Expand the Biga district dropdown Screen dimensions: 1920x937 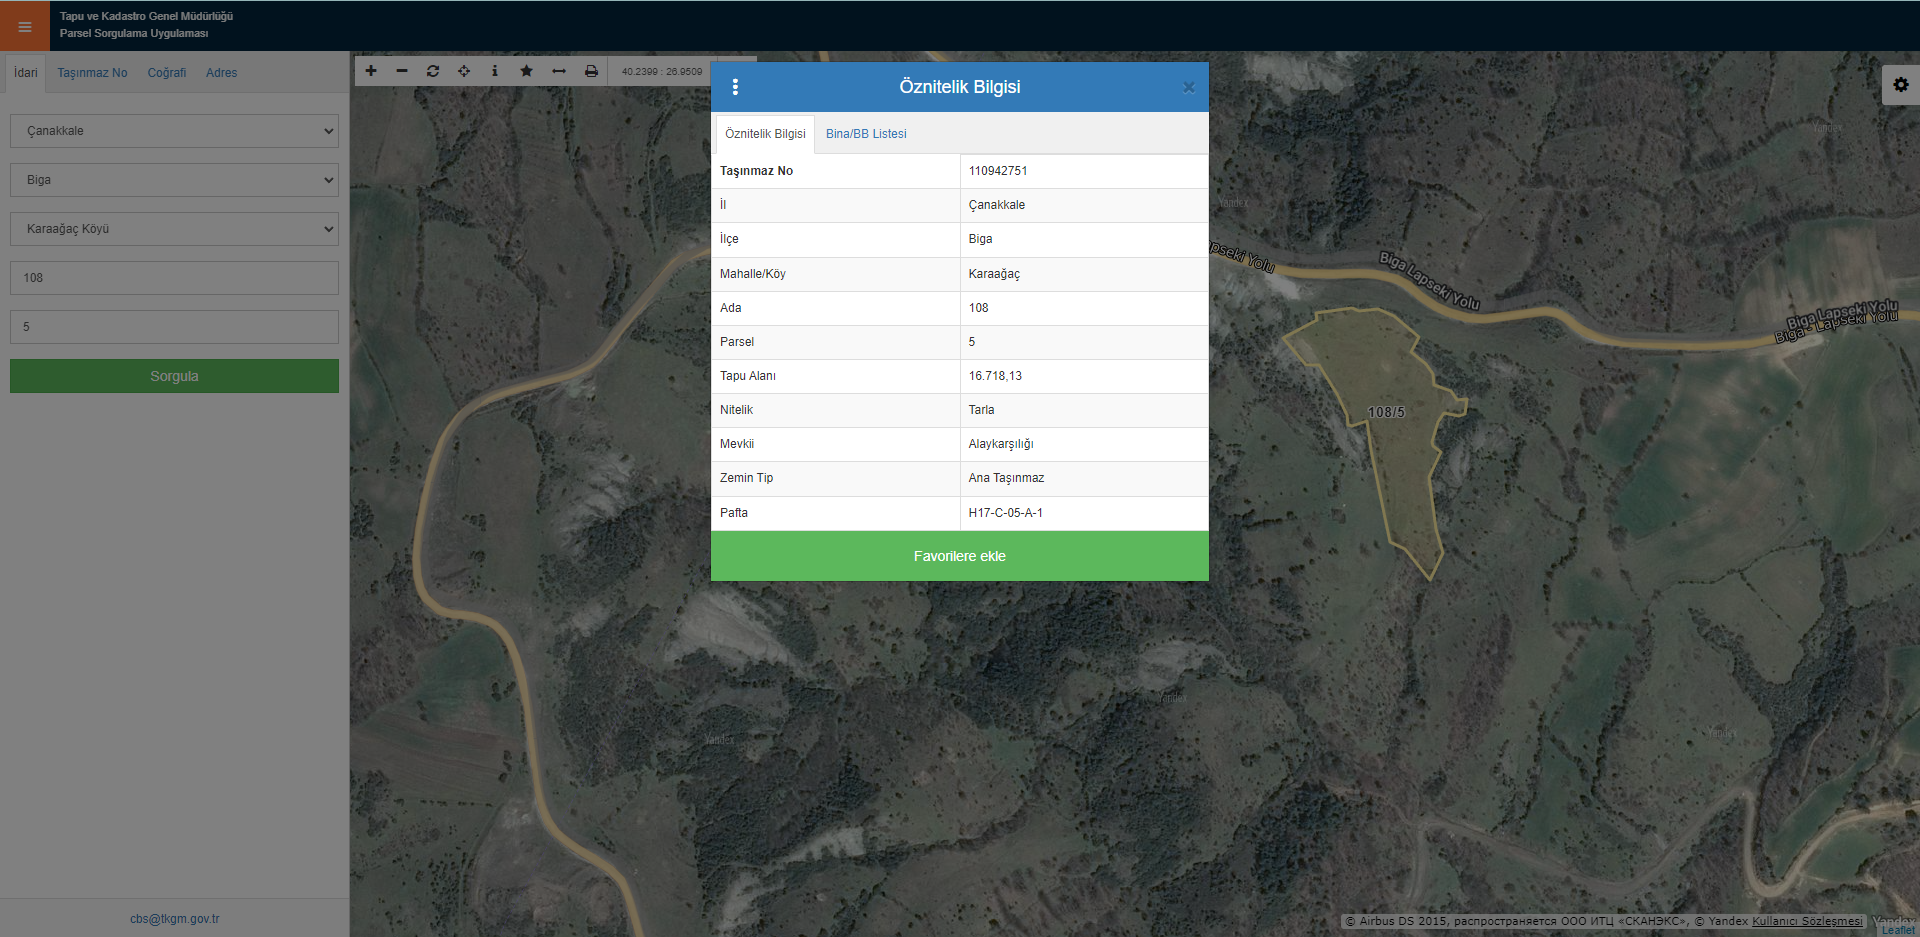click(174, 180)
